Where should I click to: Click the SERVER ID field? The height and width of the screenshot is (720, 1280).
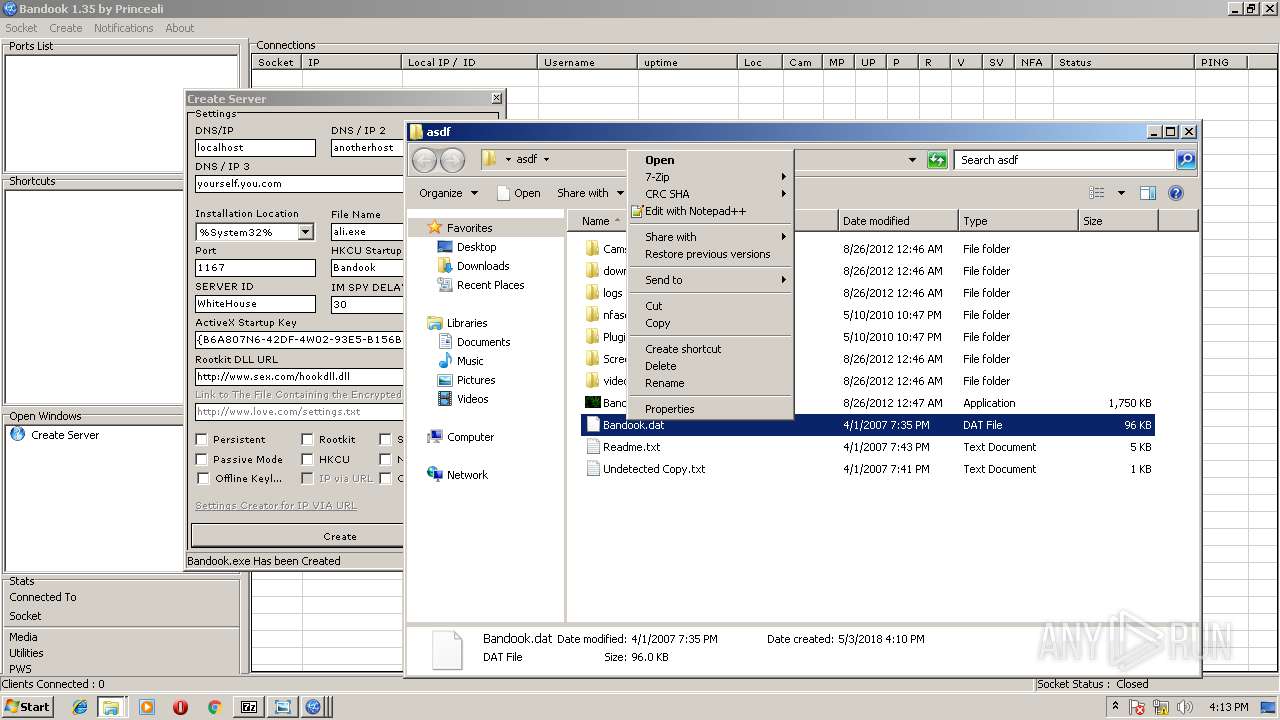pos(255,304)
